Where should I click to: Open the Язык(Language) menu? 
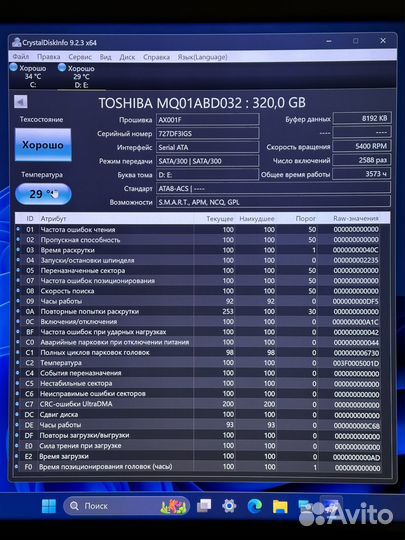pyautogui.click(x=202, y=57)
